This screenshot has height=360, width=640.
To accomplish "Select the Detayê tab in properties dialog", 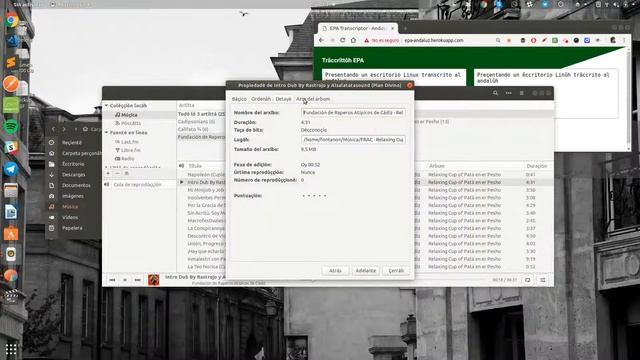I will click(283, 99).
